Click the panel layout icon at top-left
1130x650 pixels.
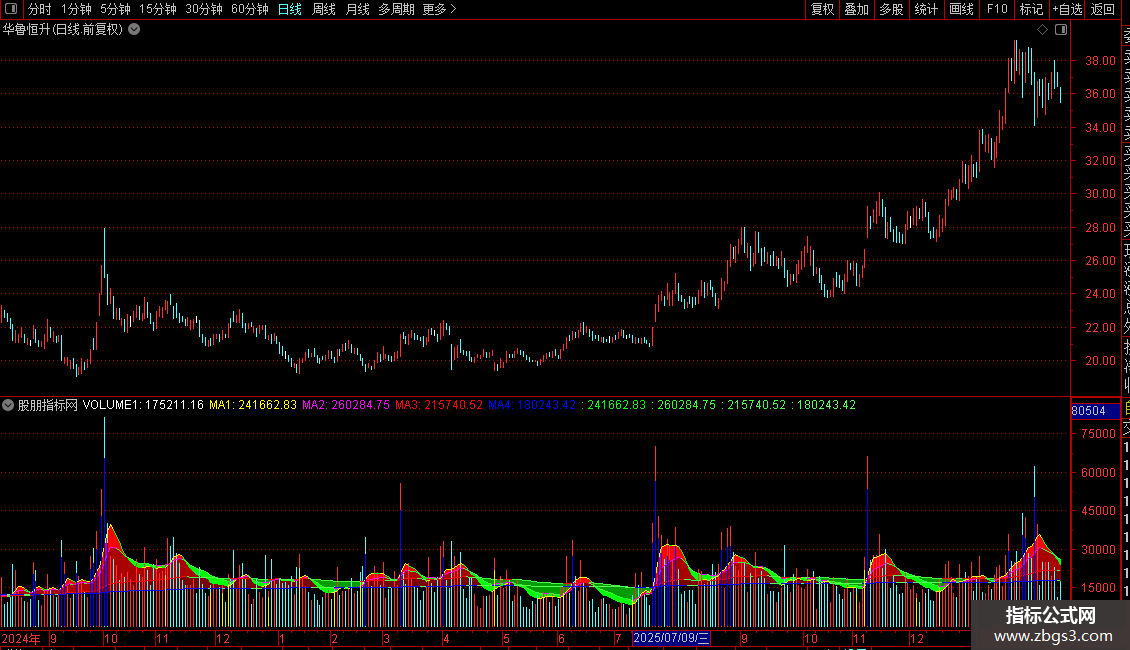click(x=11, y=9)
